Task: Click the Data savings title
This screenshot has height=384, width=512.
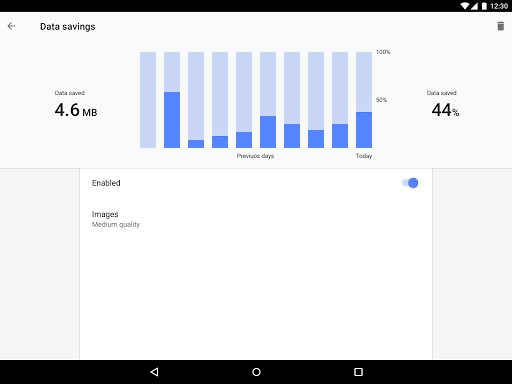Action: click(x=68, y=27)
